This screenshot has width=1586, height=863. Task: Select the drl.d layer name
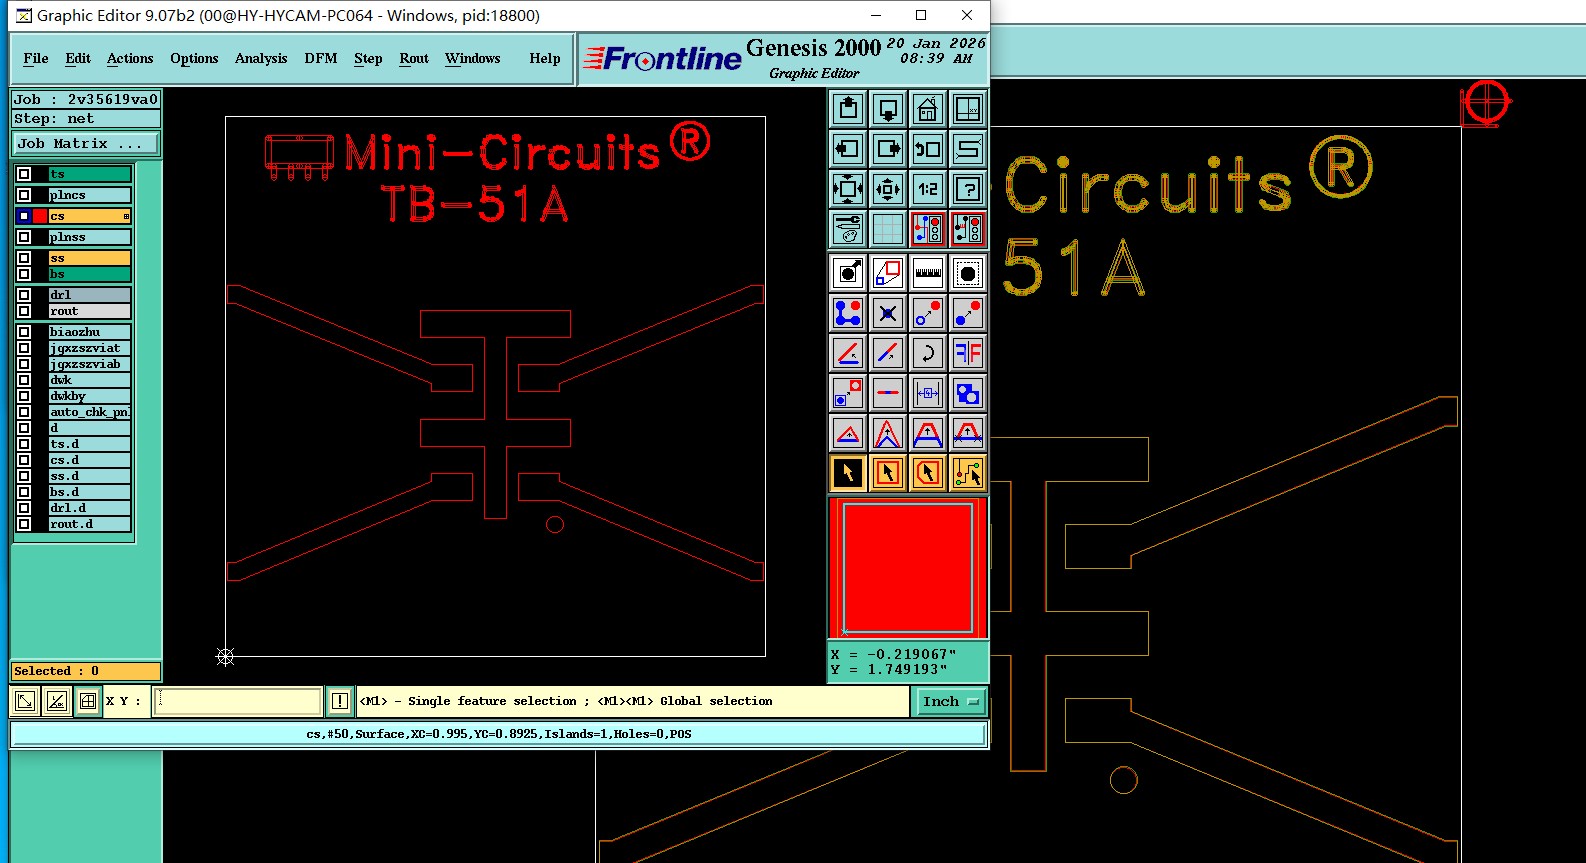pyautogui.click(x=90, y=508)
